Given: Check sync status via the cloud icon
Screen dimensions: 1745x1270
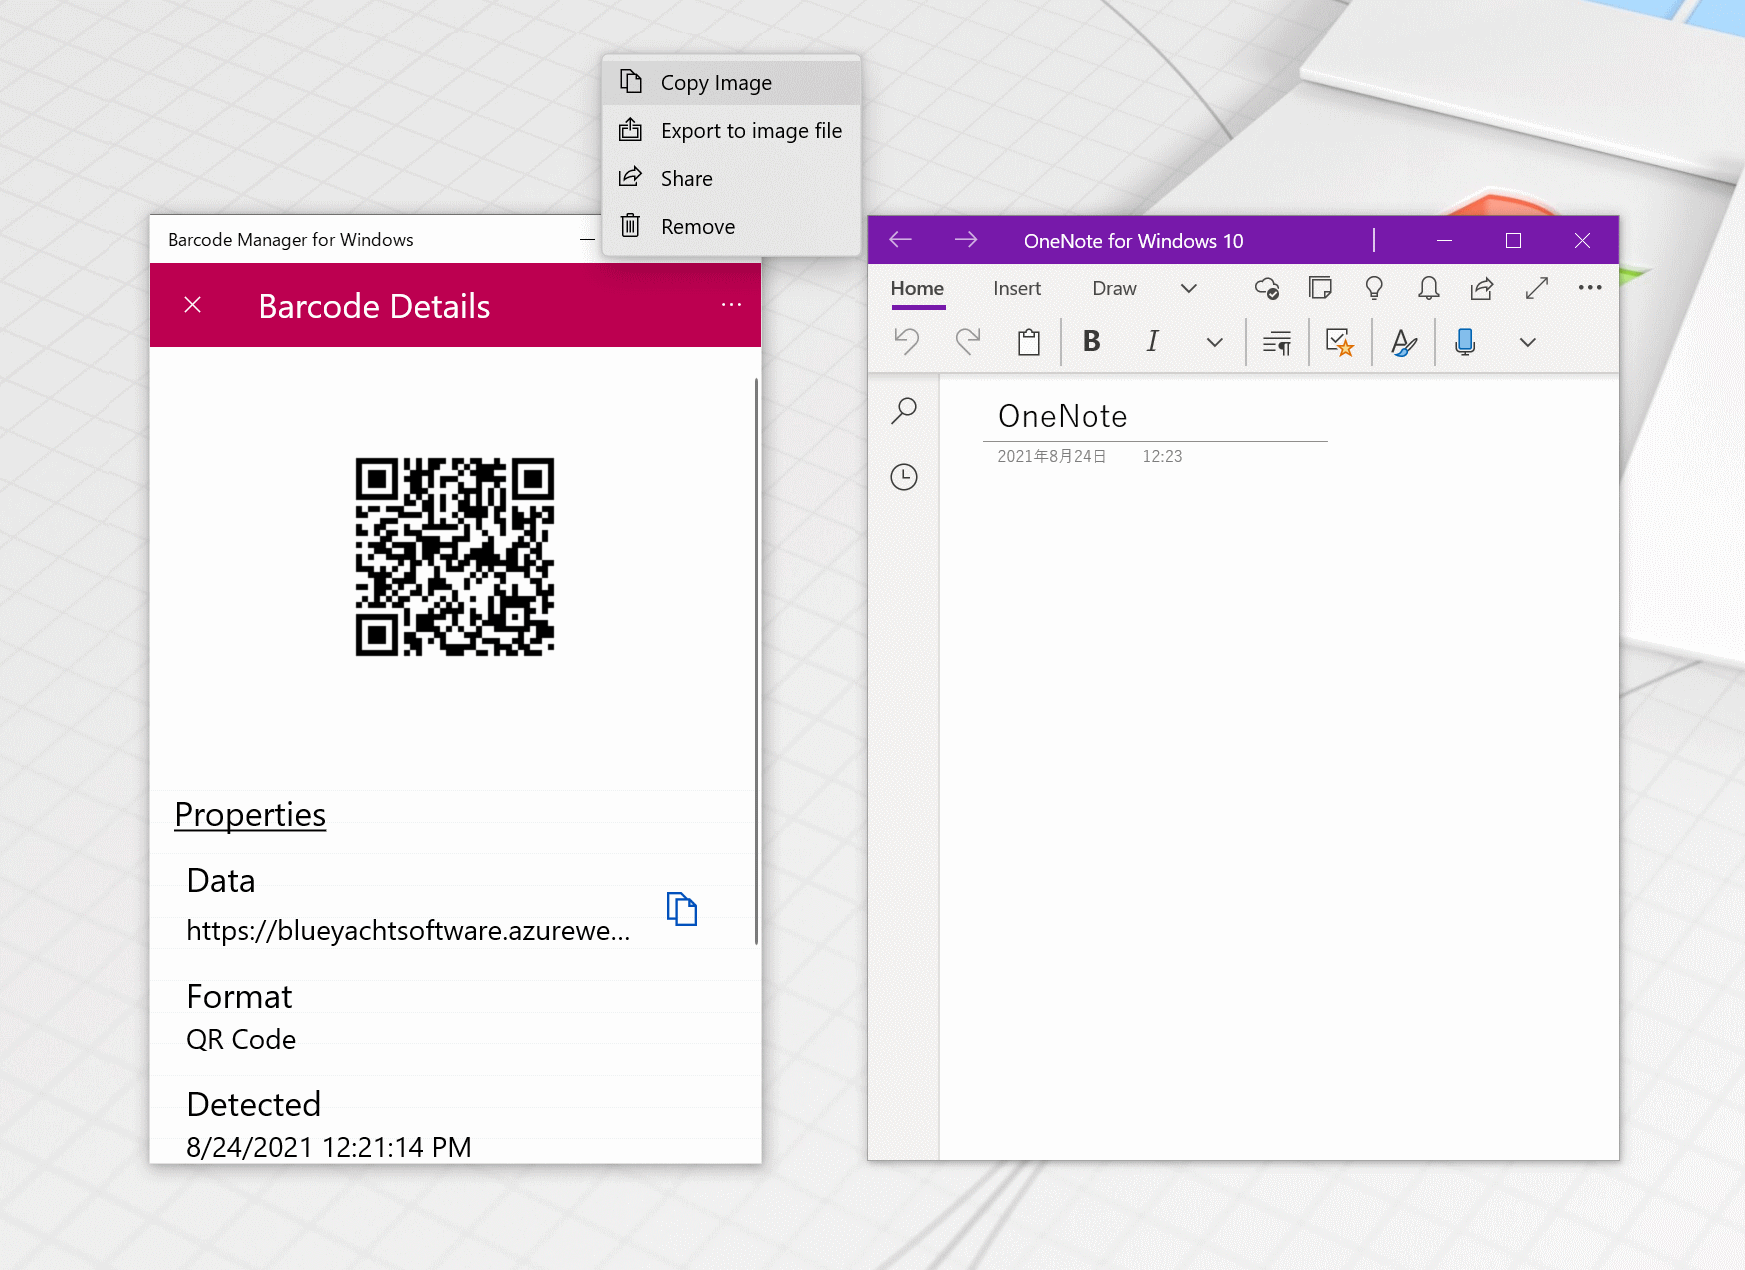Looking at the screenshot, I should [x=1266, y=288].
